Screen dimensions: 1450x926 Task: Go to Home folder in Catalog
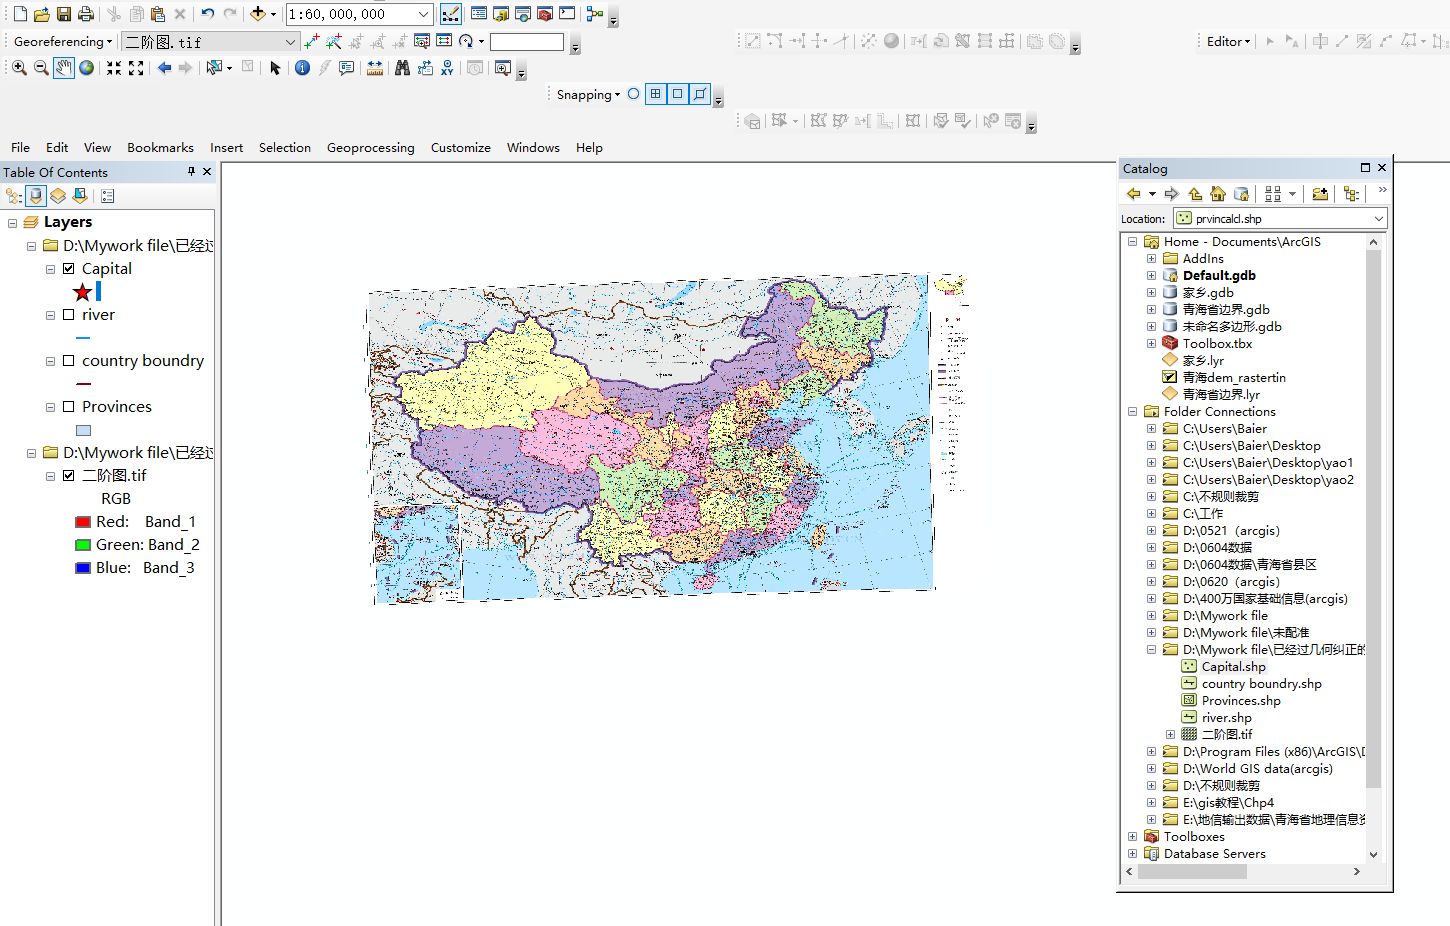pos(1217,194)
